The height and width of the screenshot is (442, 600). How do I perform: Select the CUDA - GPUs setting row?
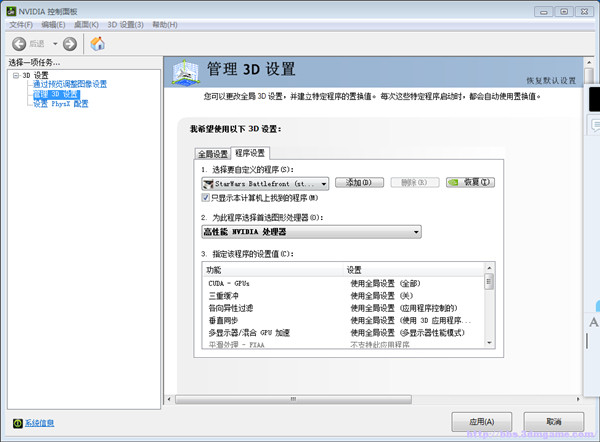point(343,284)
